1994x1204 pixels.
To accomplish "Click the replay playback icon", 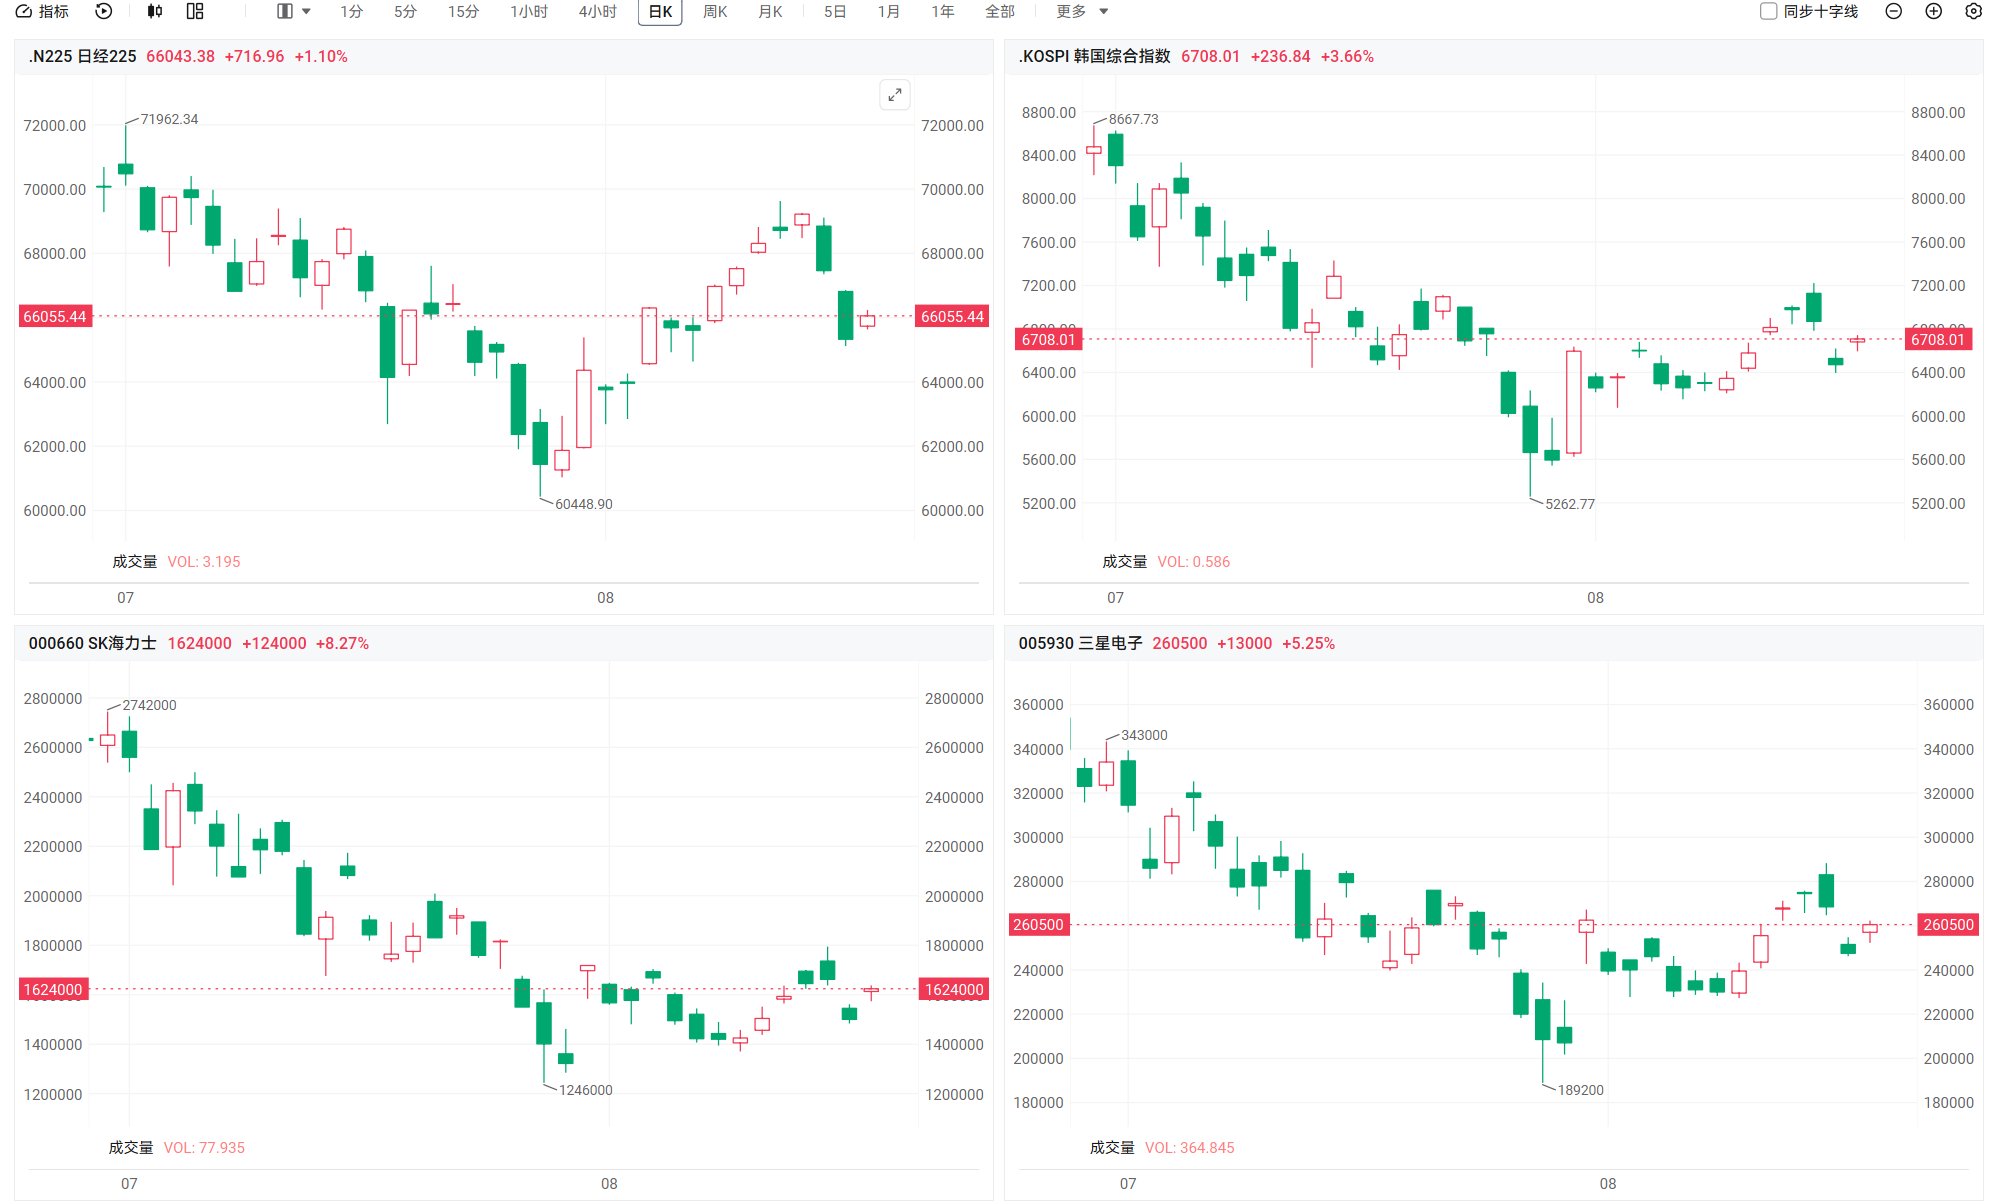I will 104,11.
